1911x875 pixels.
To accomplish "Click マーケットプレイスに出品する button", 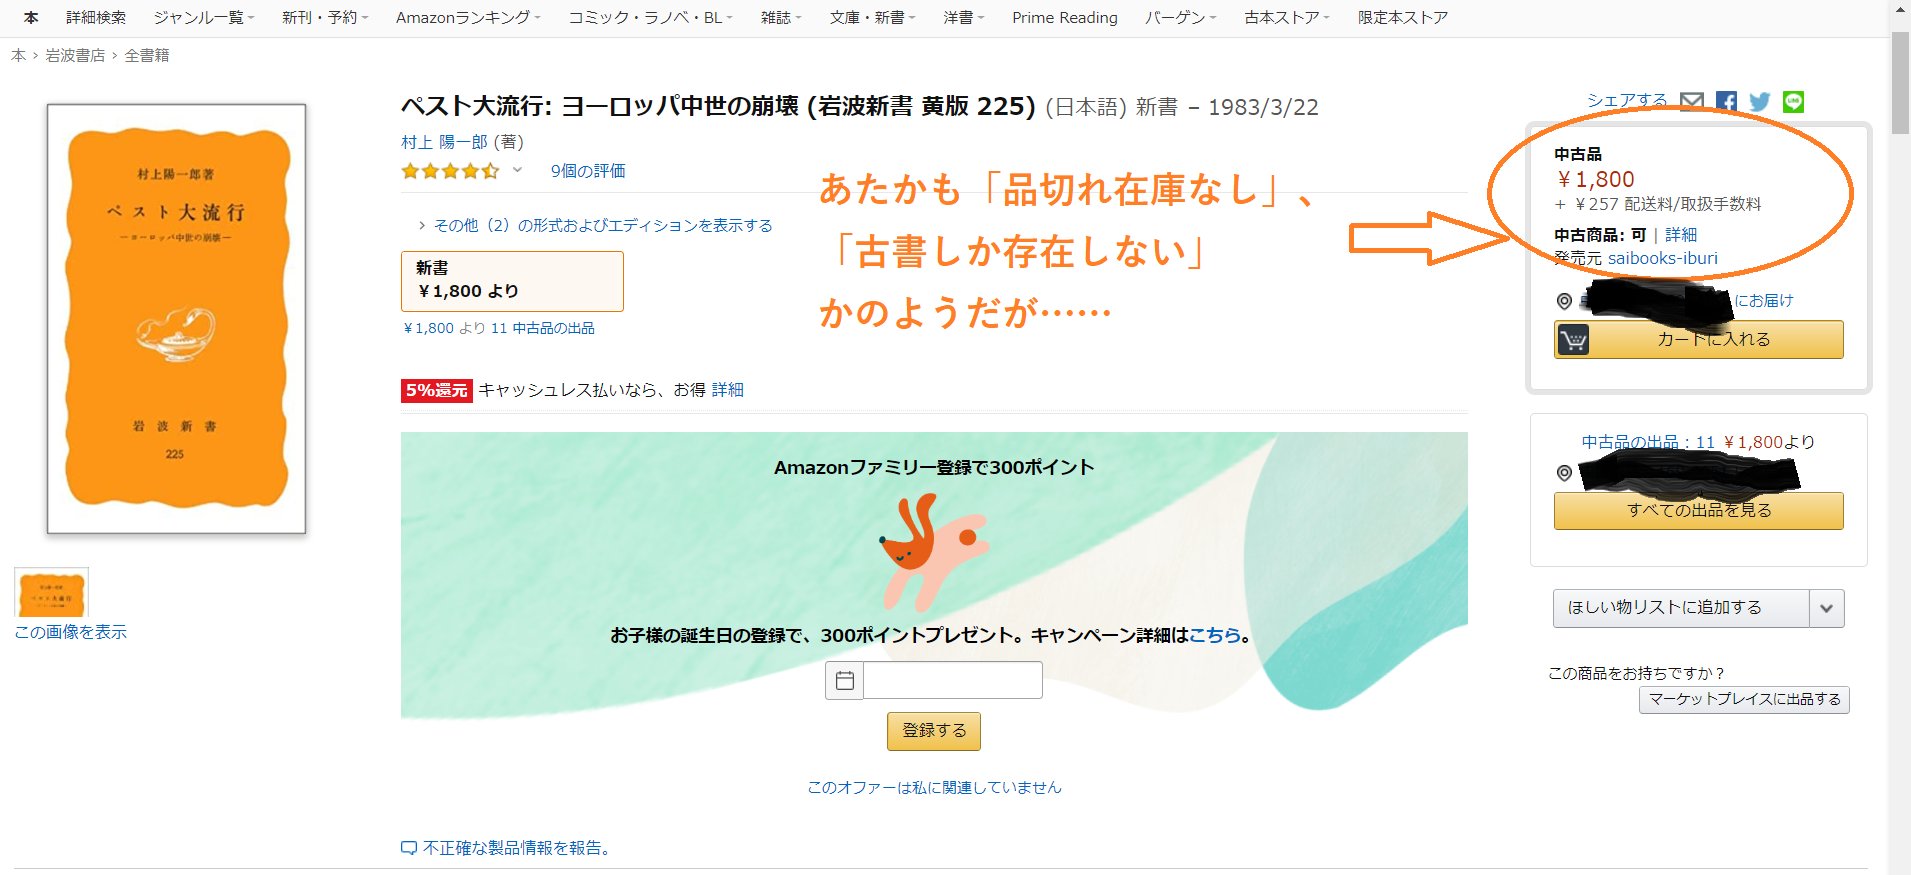I will pos(1744,699).
